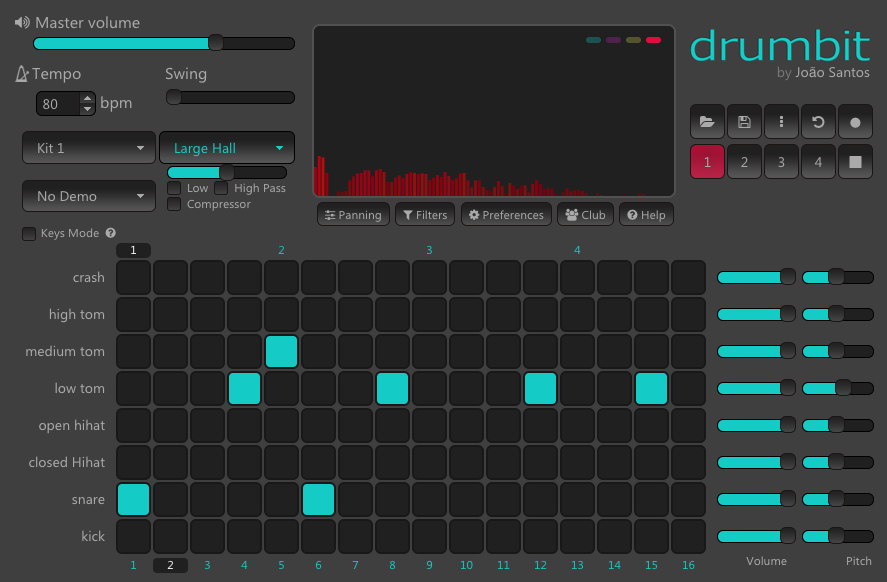Select pattern 4 button

click(x=818, y=162)
